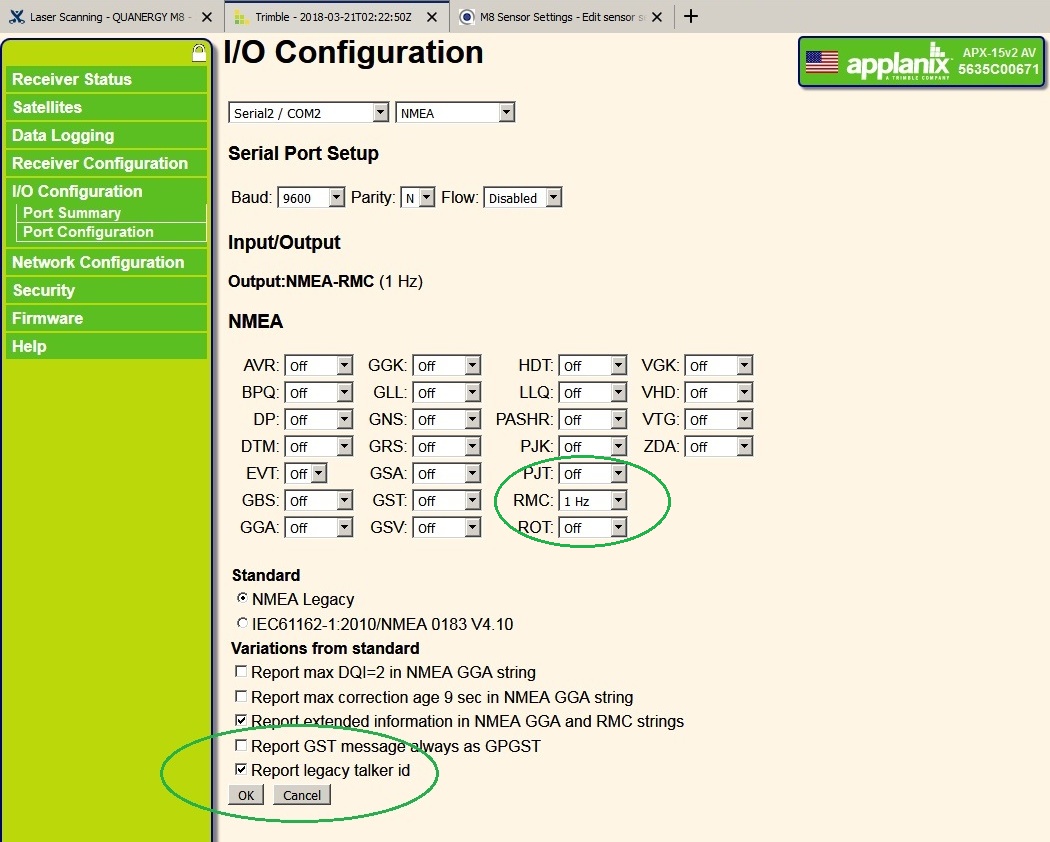Open a new browser tab with plus icon

(690, 16)
